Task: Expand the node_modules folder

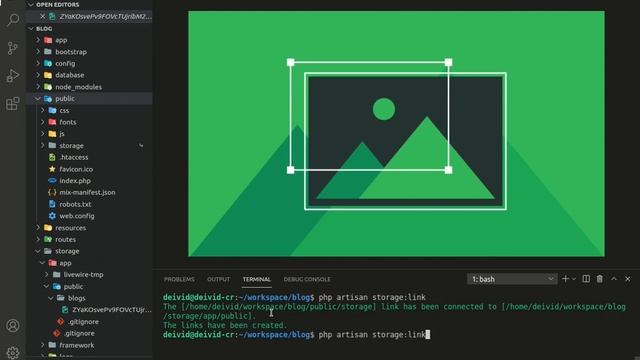Action: [x=89, y=87]
